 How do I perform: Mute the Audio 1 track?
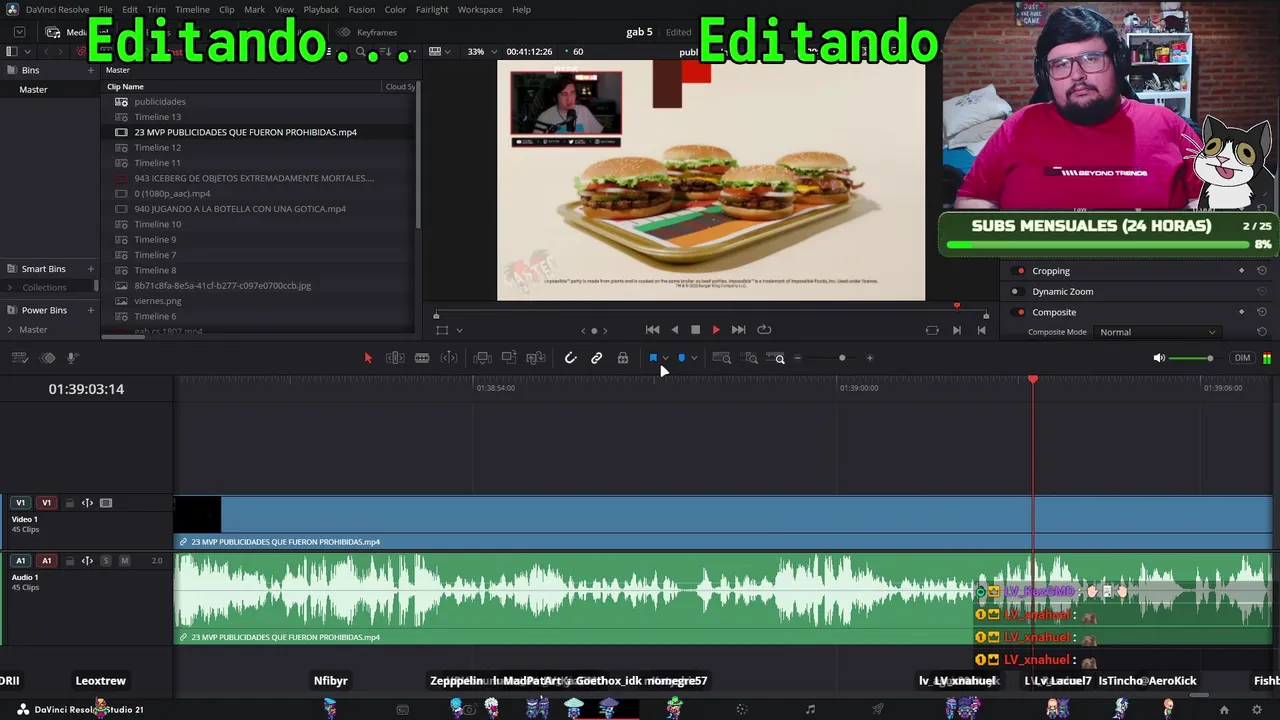tap(124, 561)
